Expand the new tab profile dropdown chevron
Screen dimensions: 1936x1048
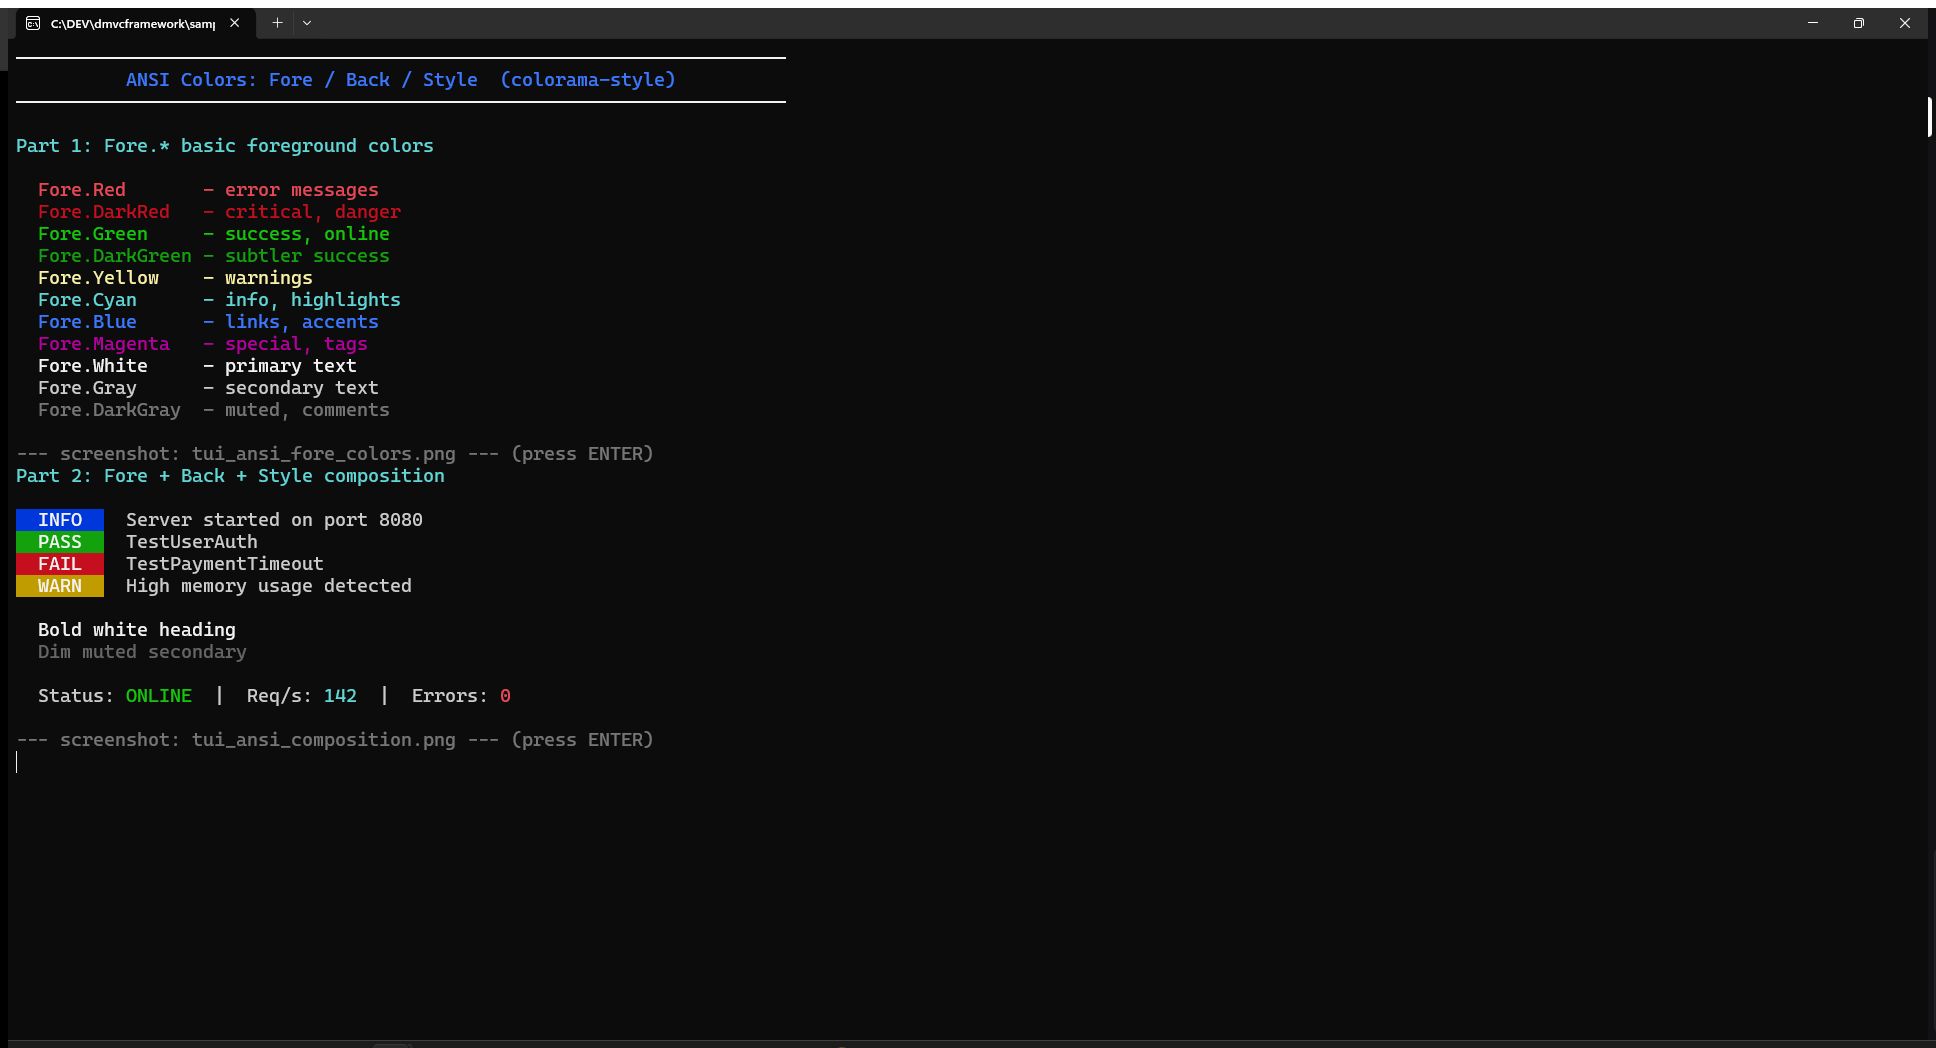(x=307, y=23)
